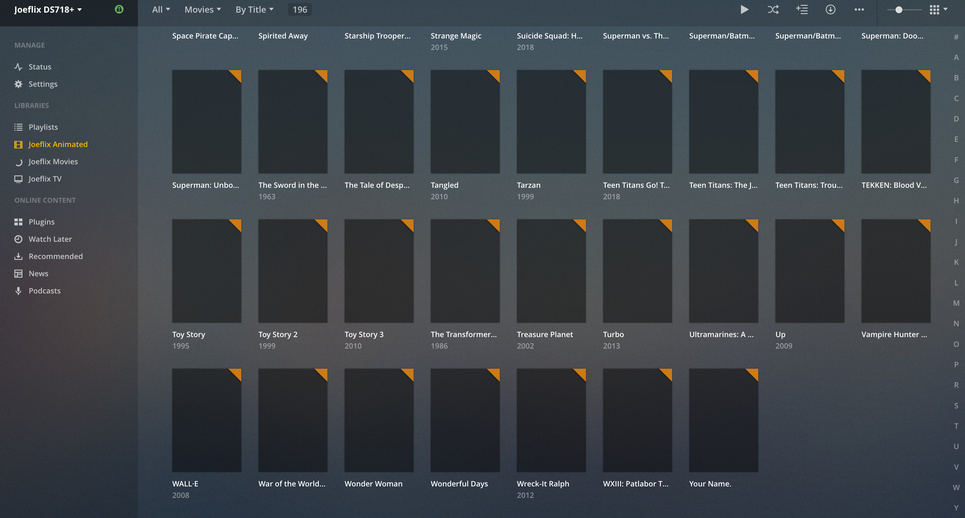Click the Watch Later clock icon
Screen dimensions: 965x518
[x=18, y=239]
